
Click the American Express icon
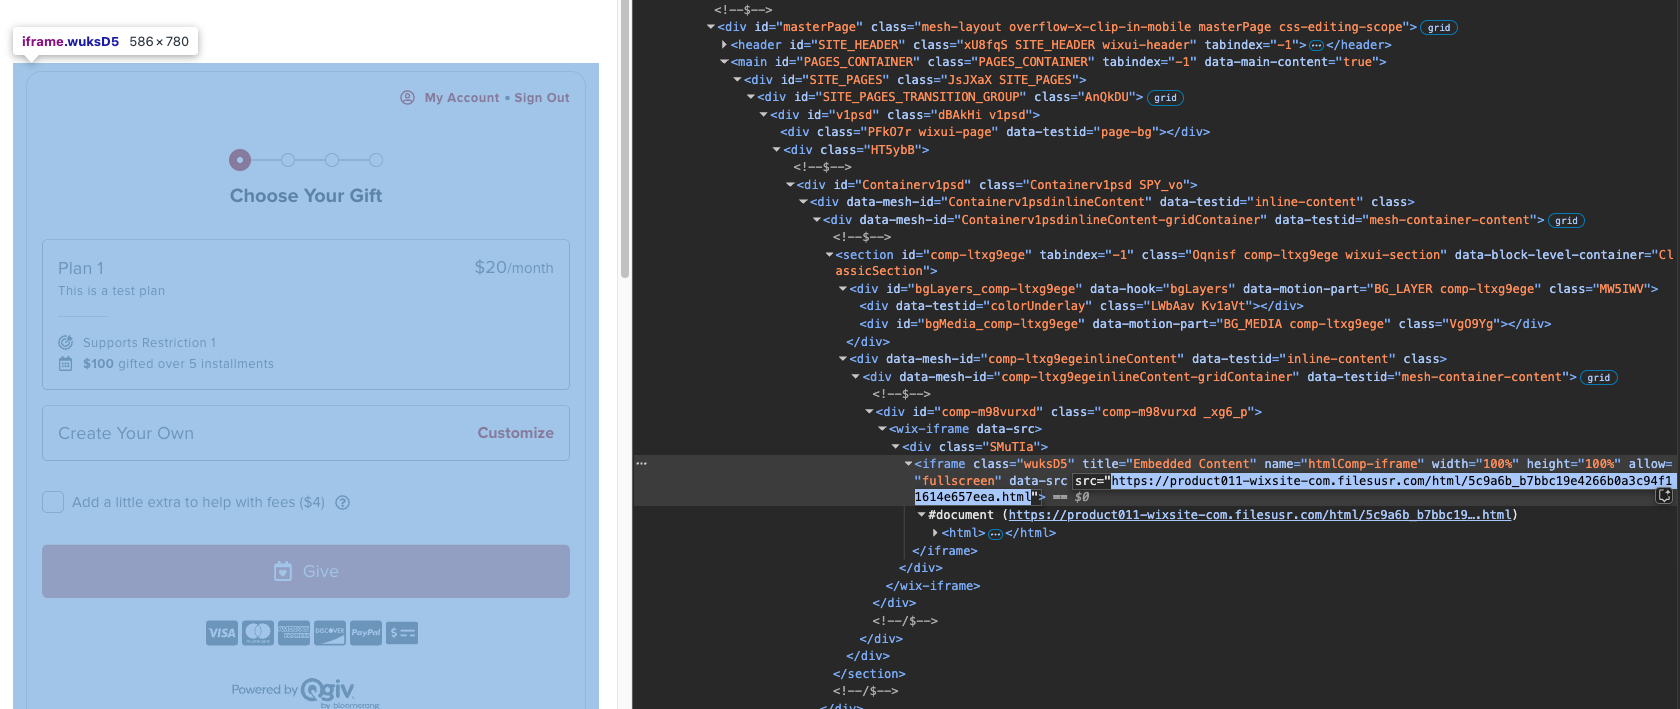coord(294,633)
